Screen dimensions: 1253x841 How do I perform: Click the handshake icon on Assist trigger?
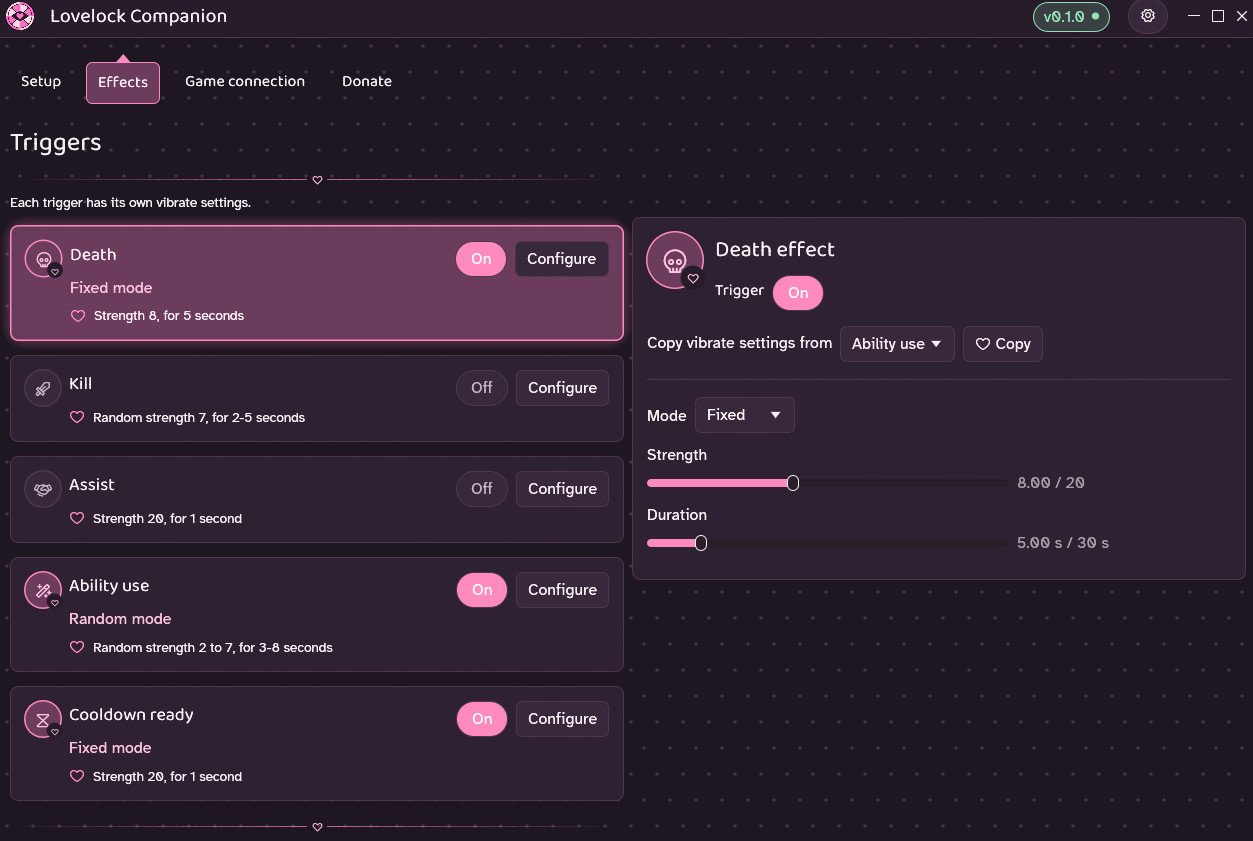[x=43, y=490]
